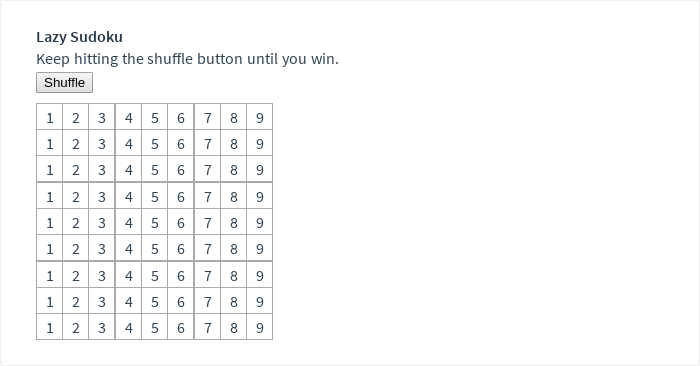Click the 5 in the top row
Screen dimensions: 700x366
(154, 117)
